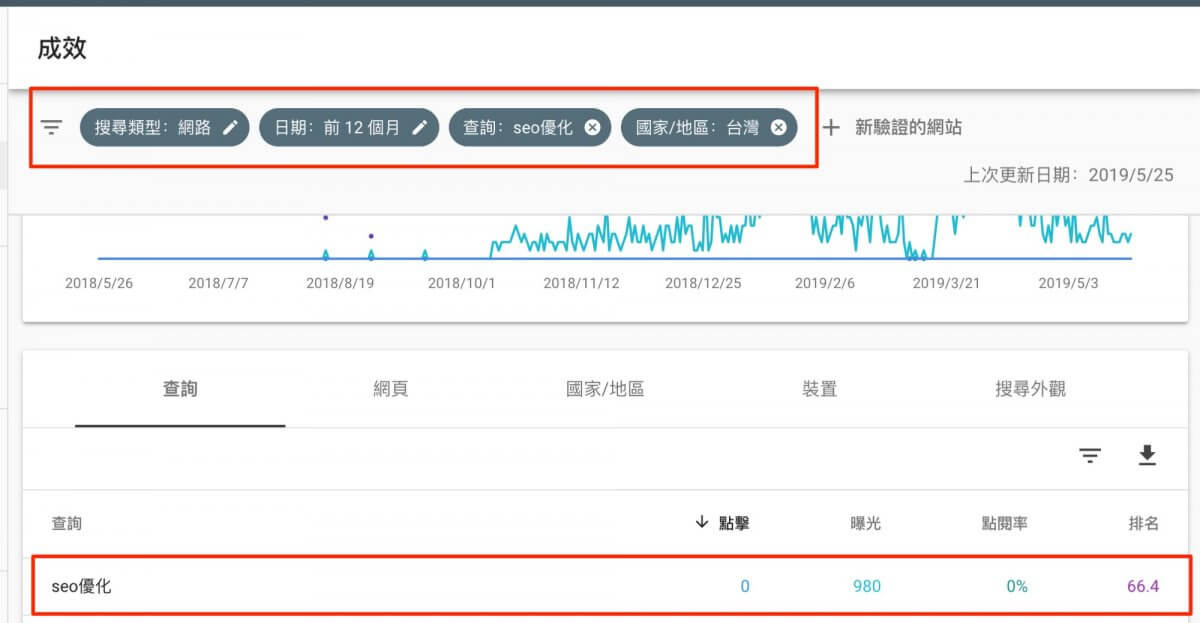The image size is (1200, 623).
Task: Click pencil icon on 日期: 前 12 個月 chip
Action: point(420,128)
